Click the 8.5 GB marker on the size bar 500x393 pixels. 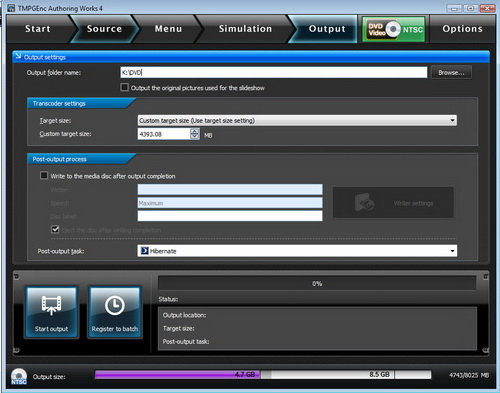[379, 374]
